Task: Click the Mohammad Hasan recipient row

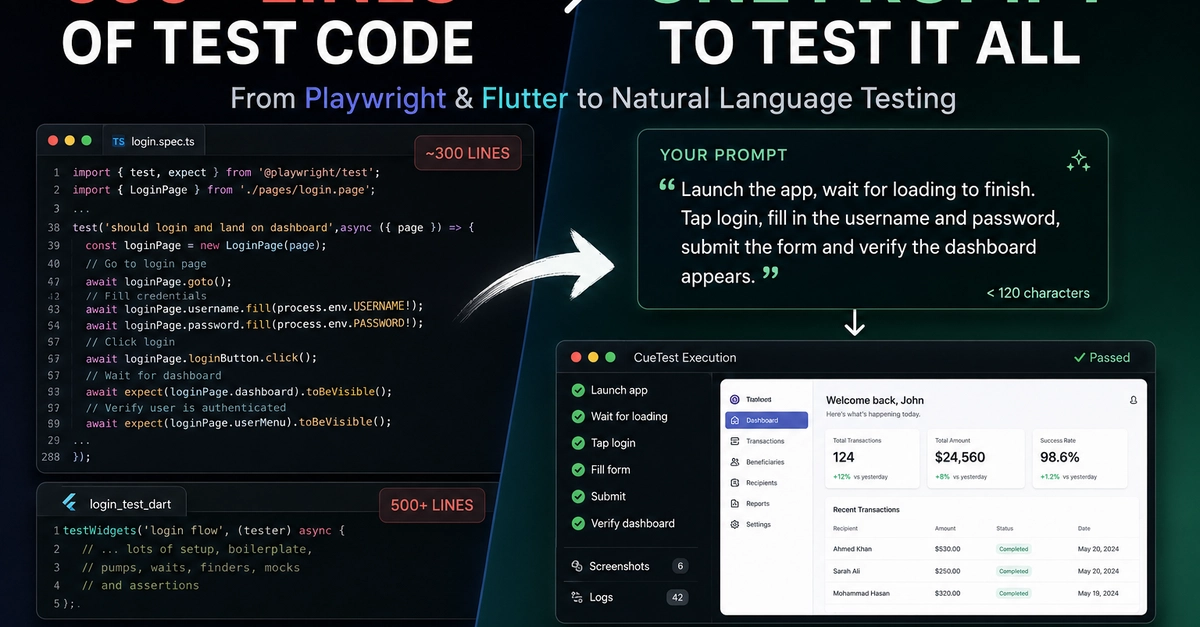Action: [x=982, y=593]
